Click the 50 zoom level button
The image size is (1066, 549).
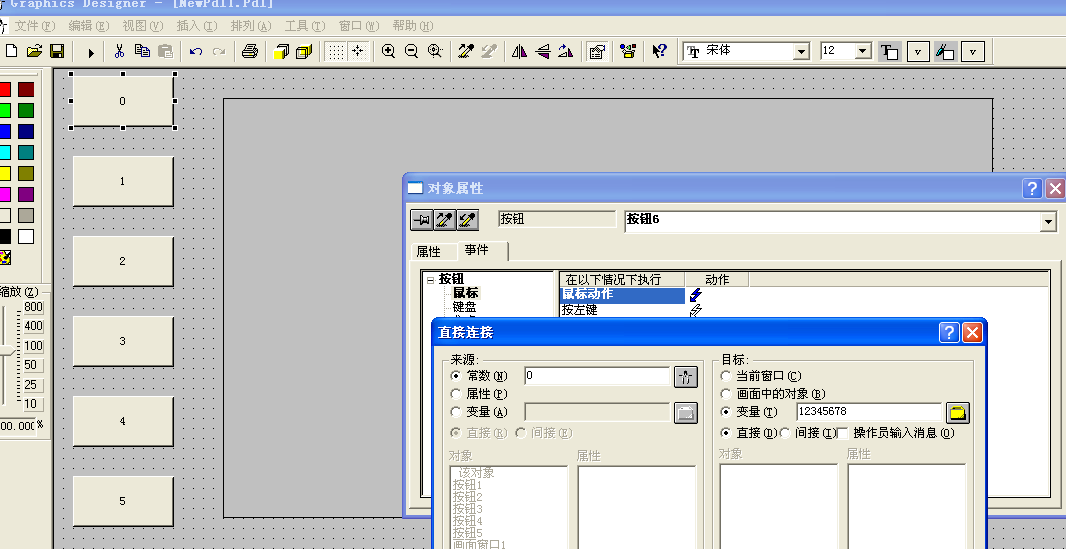click(31, 365)
